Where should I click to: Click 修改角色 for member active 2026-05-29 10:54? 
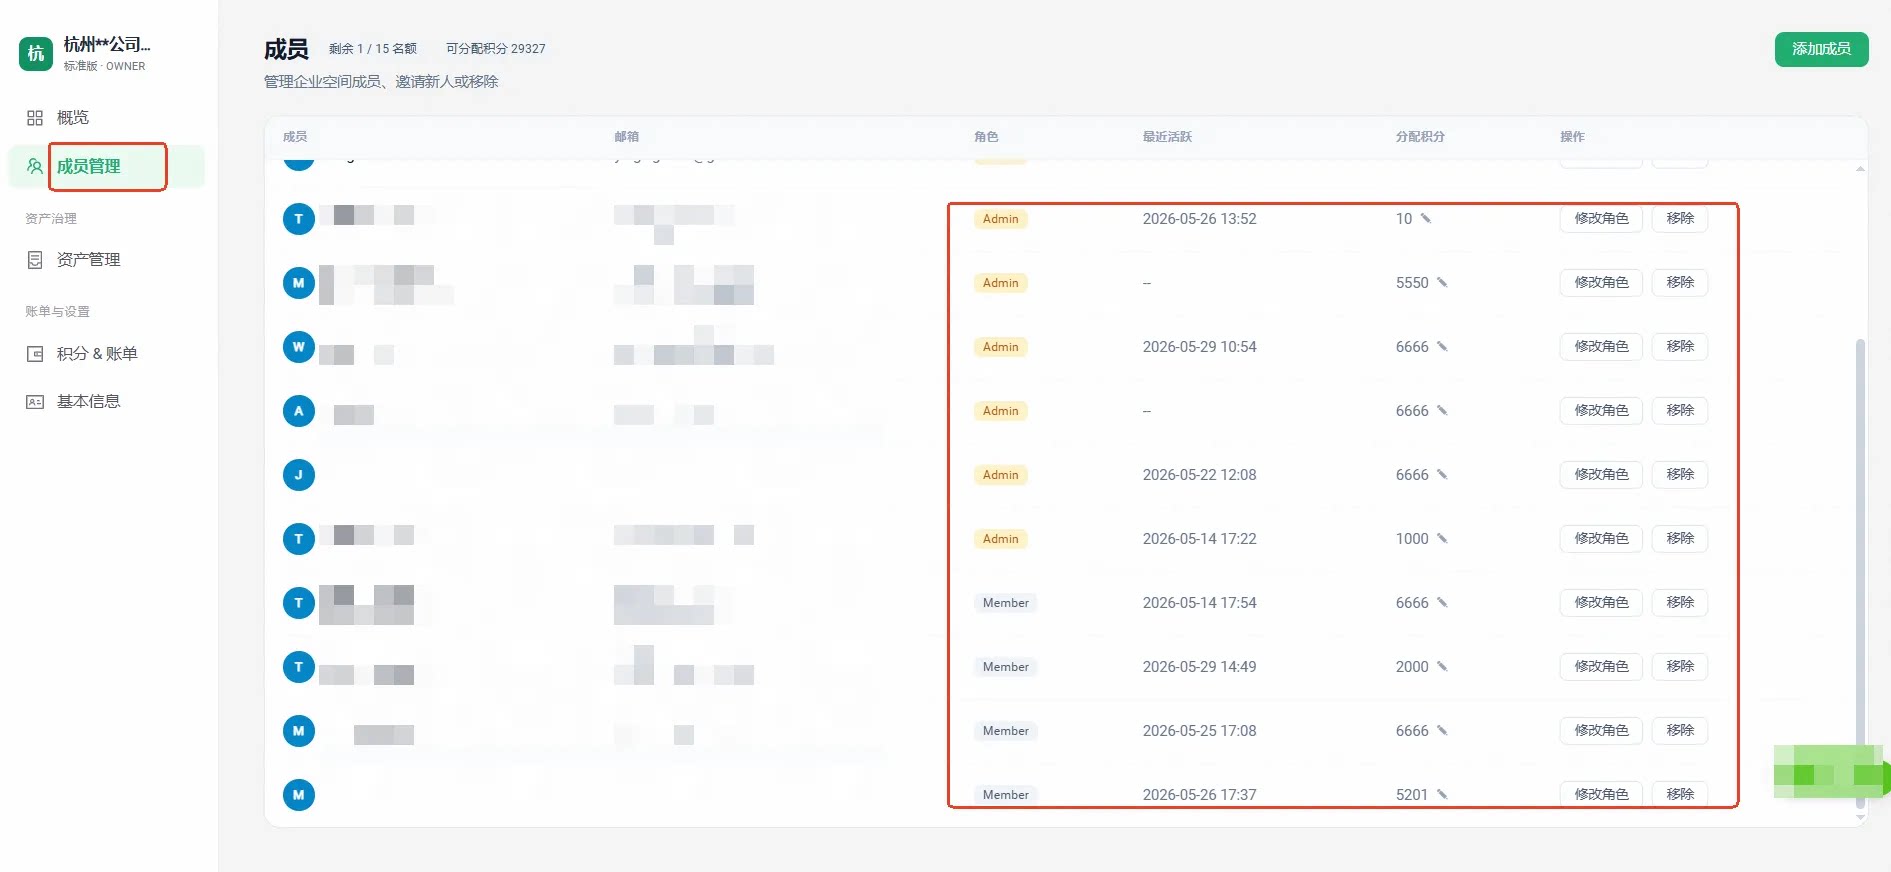[1601, 346]
